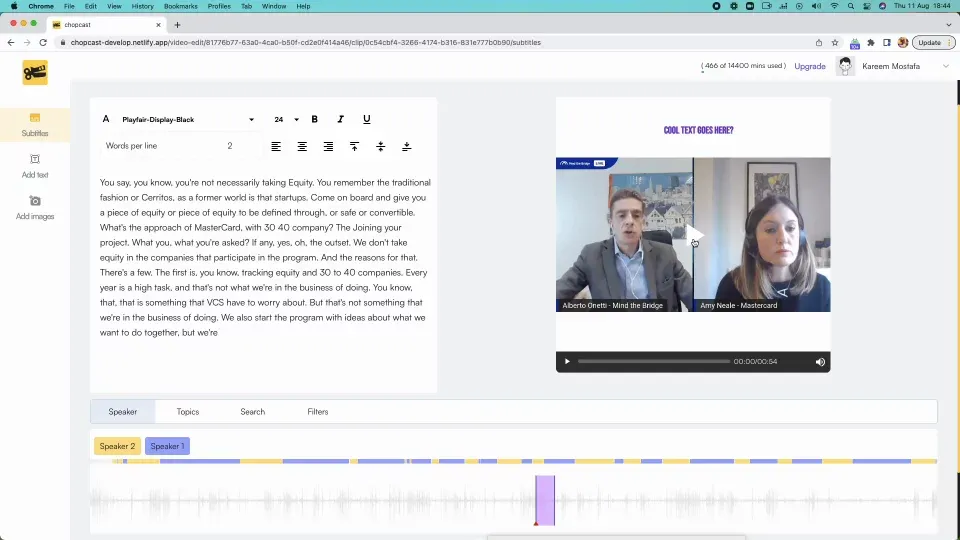Open the Chrome extensions puzzle menu
Image resolution: width=960 pixels, height=540 pixels.
pyautogui.click(x=871, y=43)
